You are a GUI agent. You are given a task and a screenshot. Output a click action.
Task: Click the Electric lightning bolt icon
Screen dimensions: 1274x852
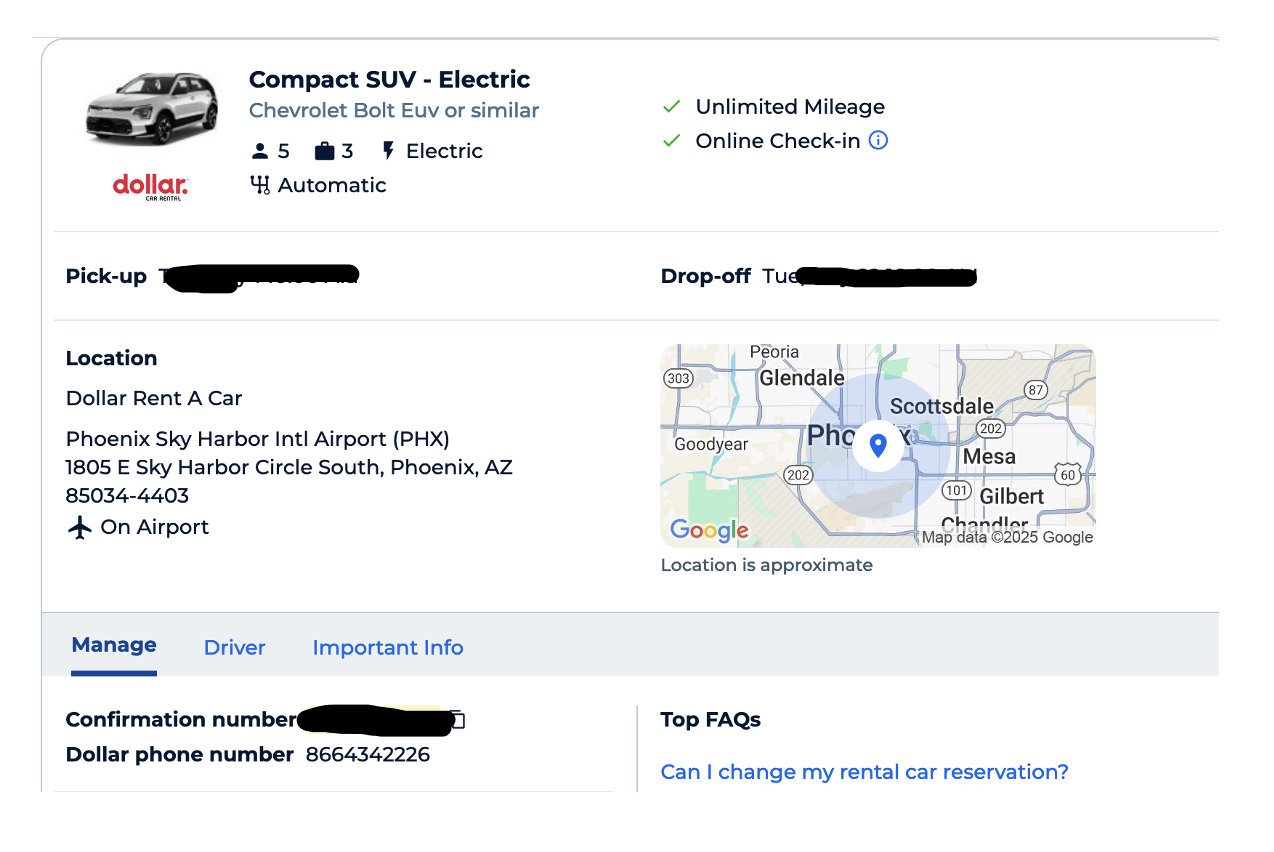[x=389, y=152]
